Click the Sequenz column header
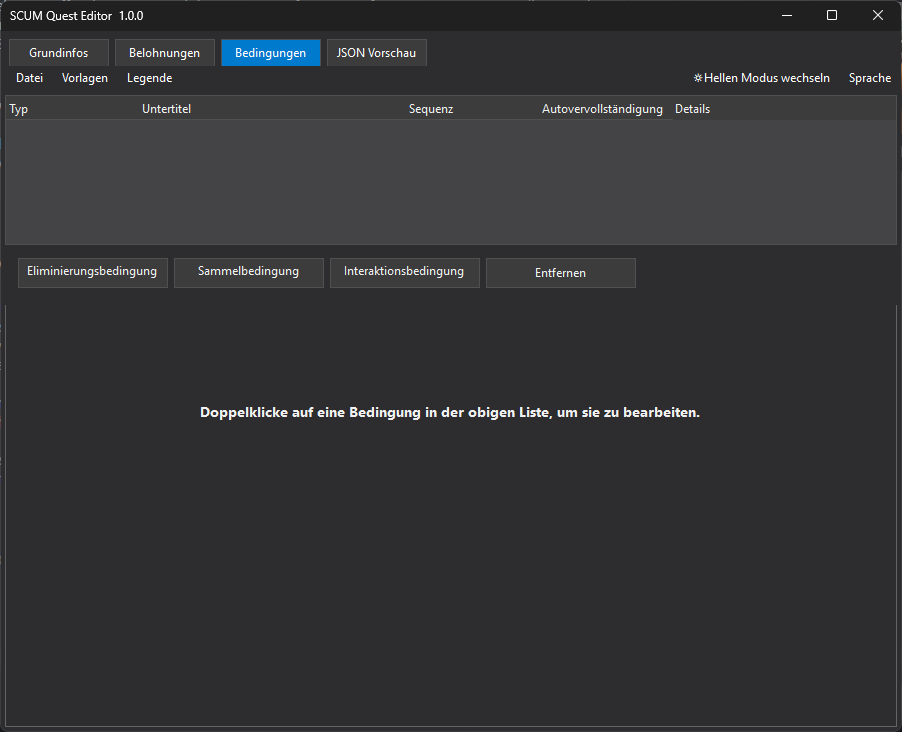The width and height of the screenshot is (902, 732). coord(431,109)
